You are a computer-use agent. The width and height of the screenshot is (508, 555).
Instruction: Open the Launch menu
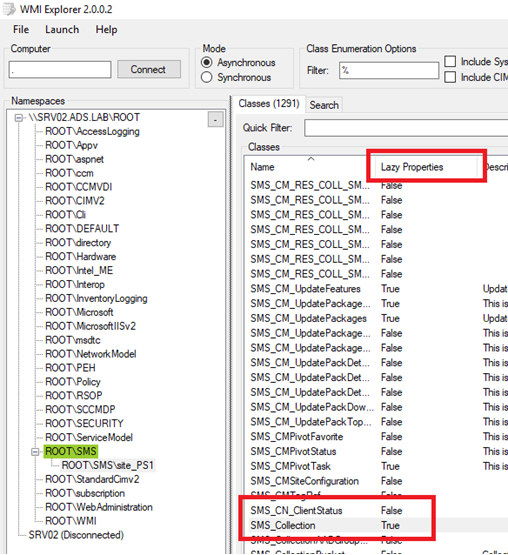[x=62, y=29]
